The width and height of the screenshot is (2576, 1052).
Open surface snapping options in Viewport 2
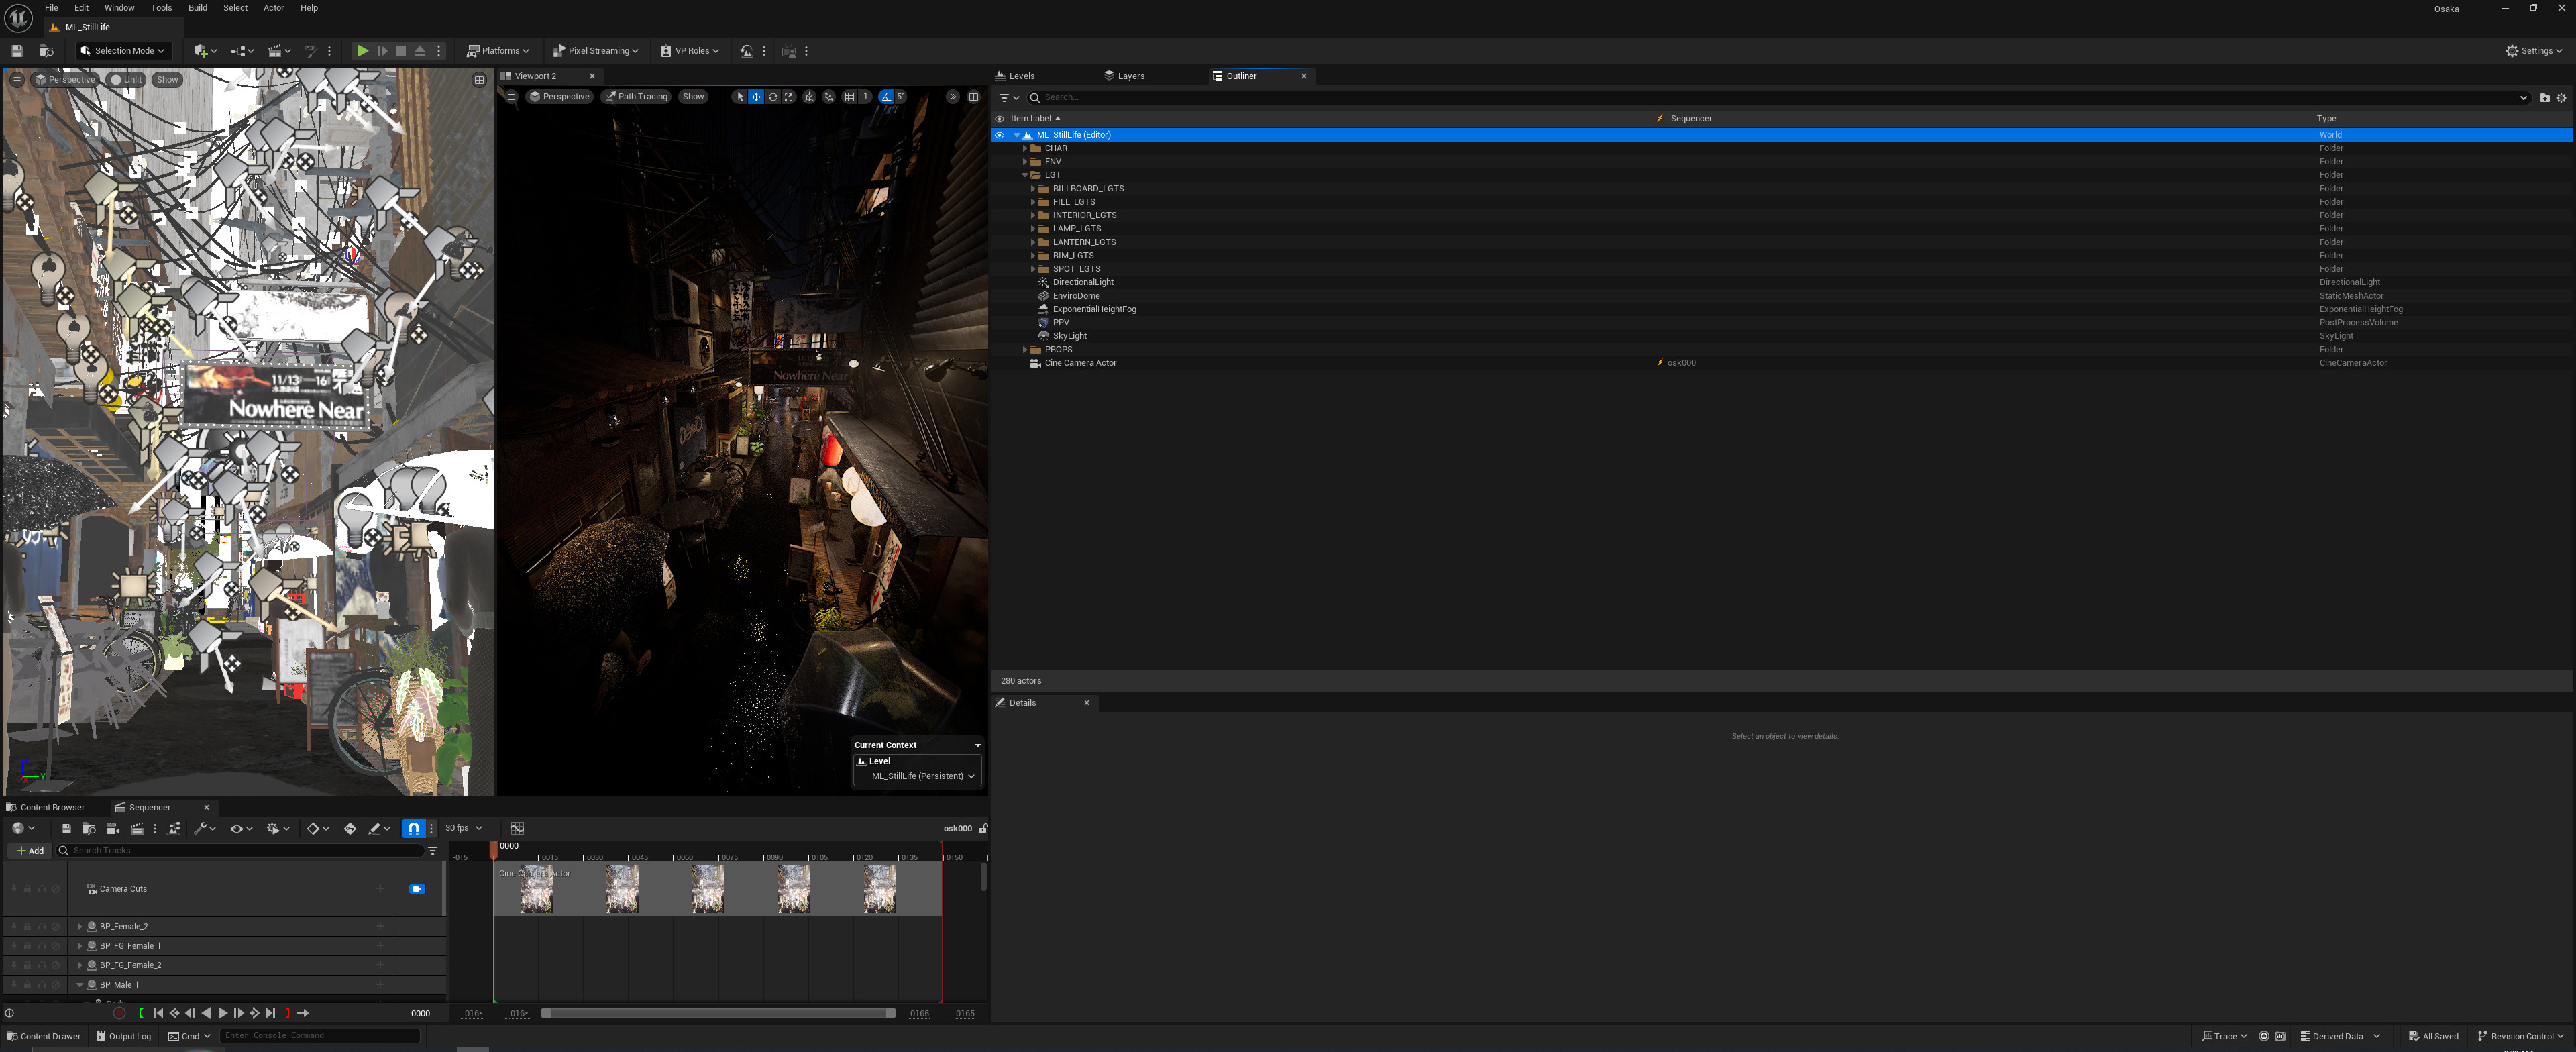pos(828,97)
